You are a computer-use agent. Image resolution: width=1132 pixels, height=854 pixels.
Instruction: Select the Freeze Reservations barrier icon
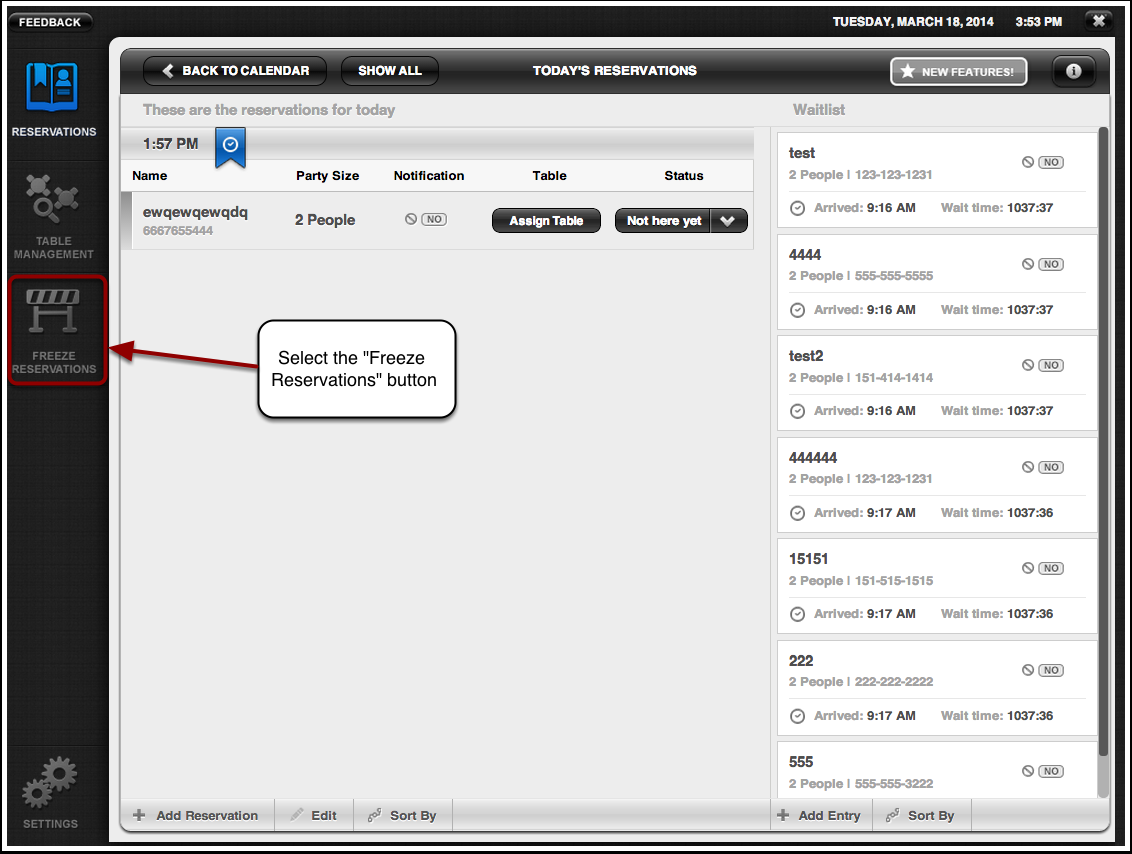pos(53,310)
